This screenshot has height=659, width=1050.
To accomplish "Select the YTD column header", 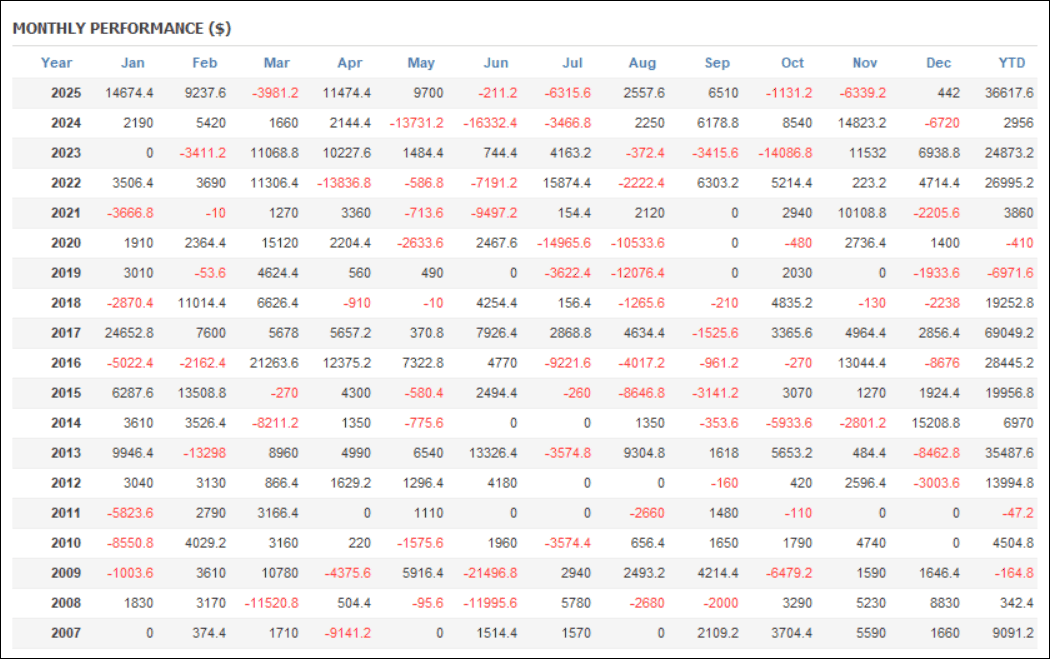I will click(x=1012, y=63).
